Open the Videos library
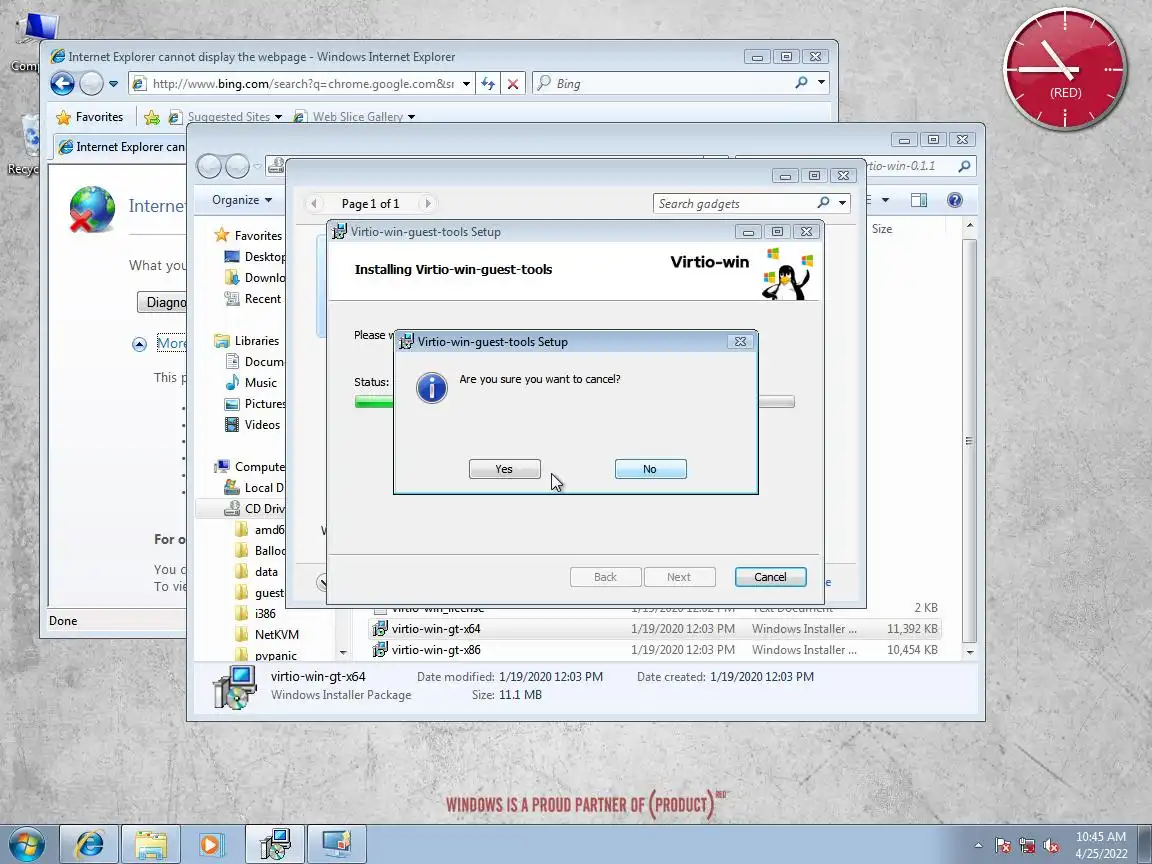This screenshot has height=864, width=1152. pos(252,425)
